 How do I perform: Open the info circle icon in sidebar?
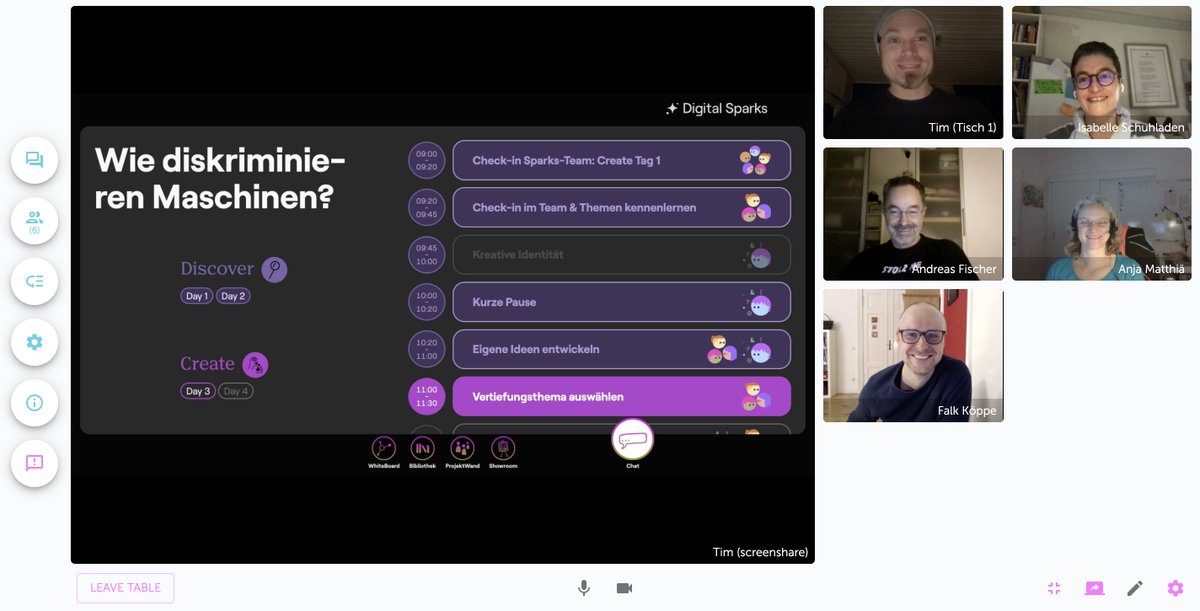pos(34,402)
